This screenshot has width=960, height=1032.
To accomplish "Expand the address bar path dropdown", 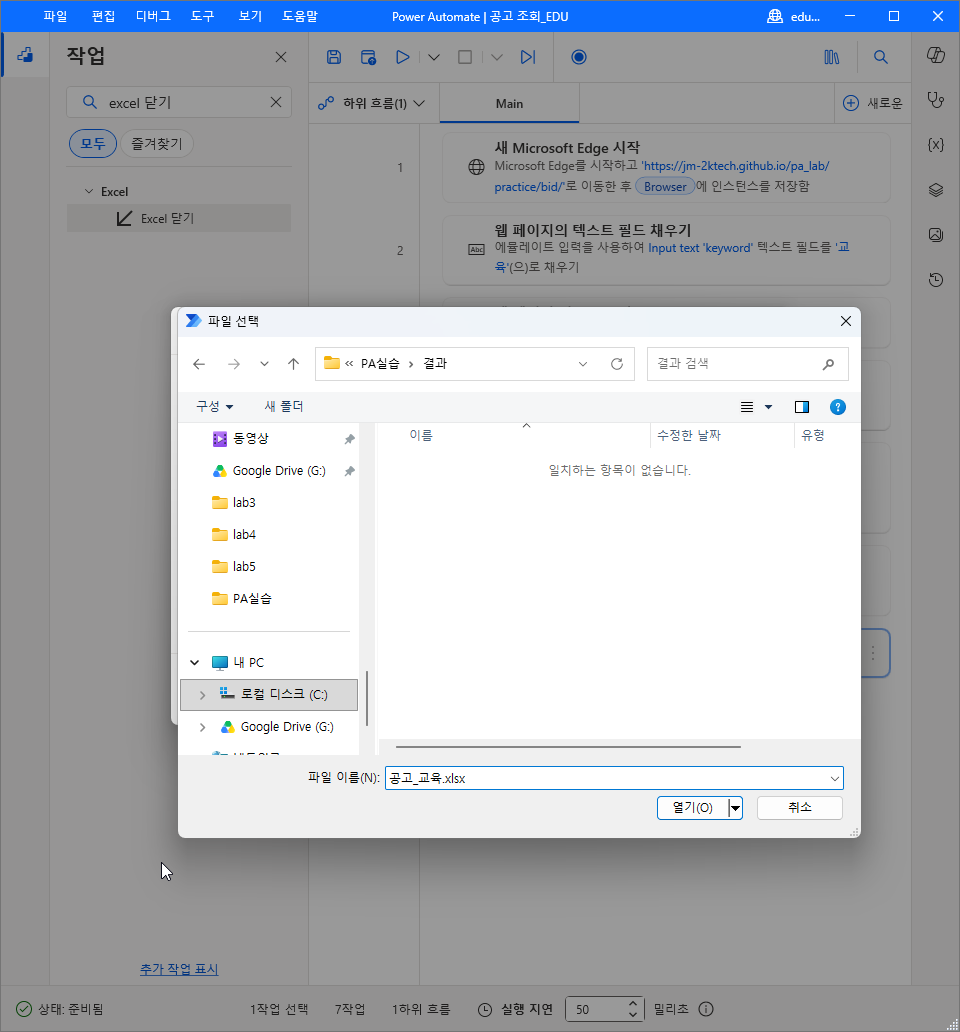I will (x=582, y=364).
